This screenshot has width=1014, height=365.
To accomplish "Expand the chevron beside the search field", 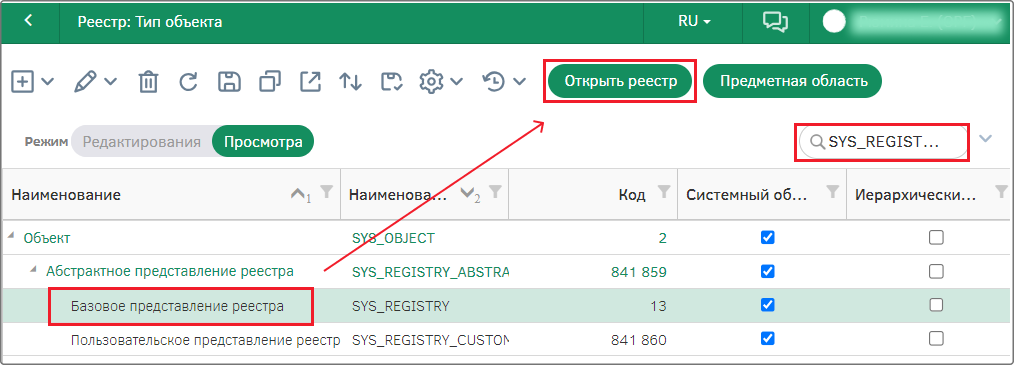I will coord(986,138).
